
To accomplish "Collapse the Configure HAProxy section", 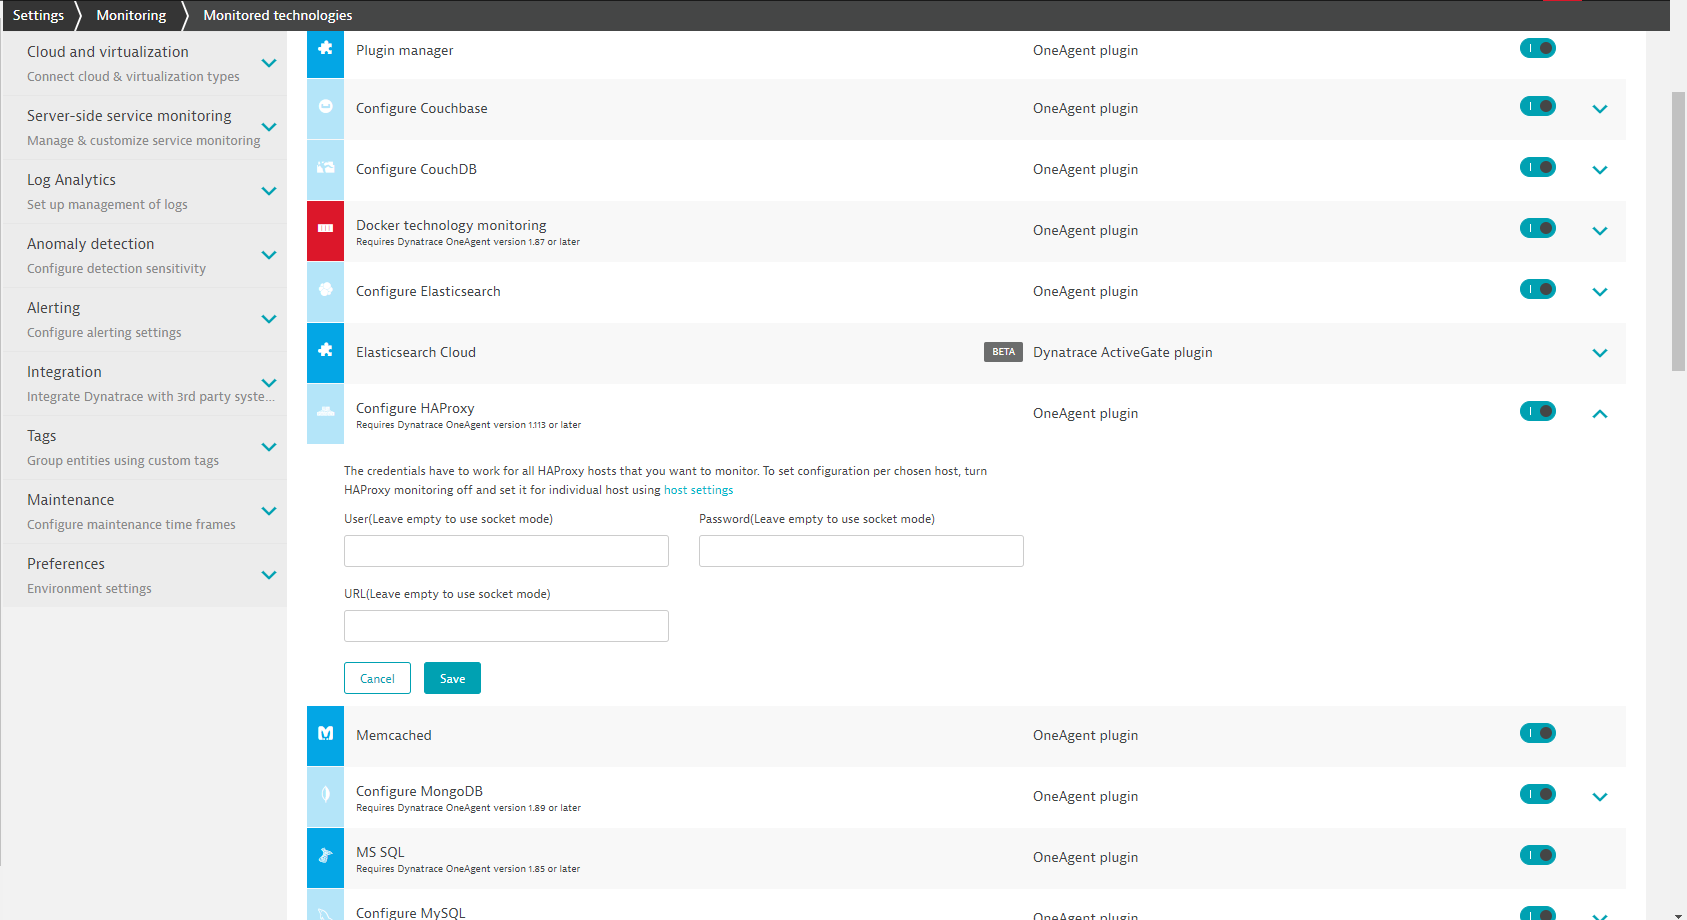I will click(x=1599, y=414).
